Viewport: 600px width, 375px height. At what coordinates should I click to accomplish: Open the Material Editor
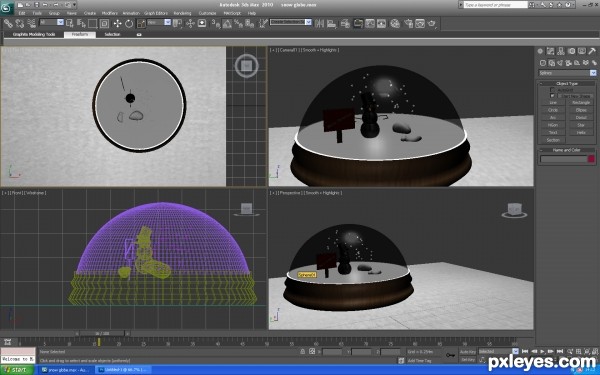395,24
